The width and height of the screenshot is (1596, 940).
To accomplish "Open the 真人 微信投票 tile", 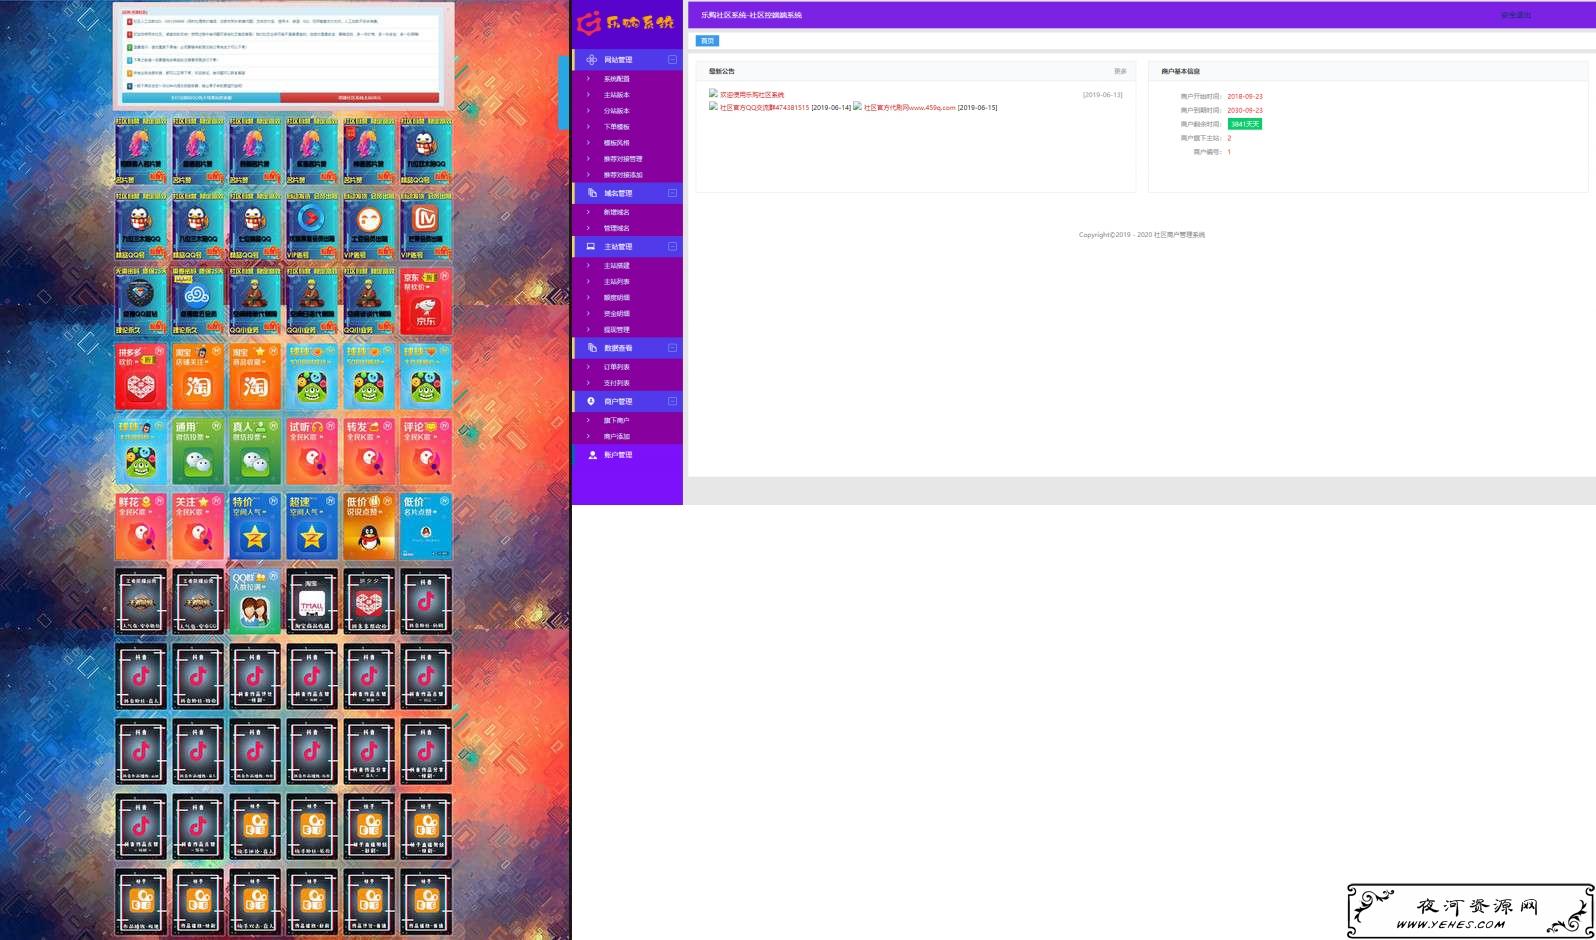I will coord(255,452).
